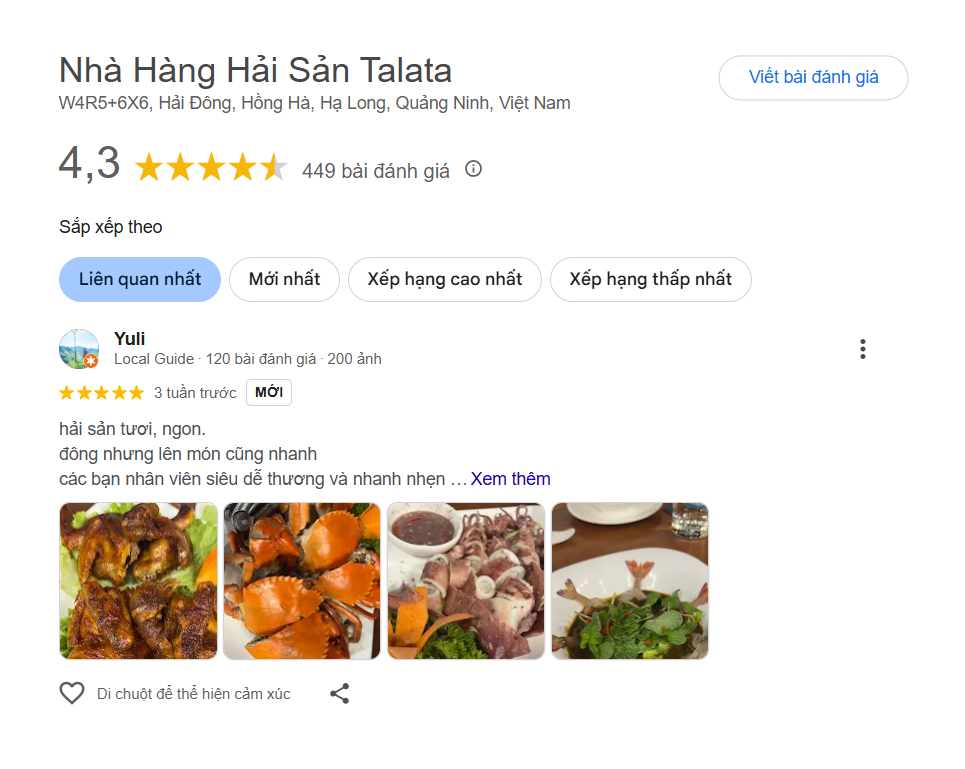Click the 'MỚI' badge on review
Image resolution: width=965 pixels, height=769 pixels.
click(269, 393)
